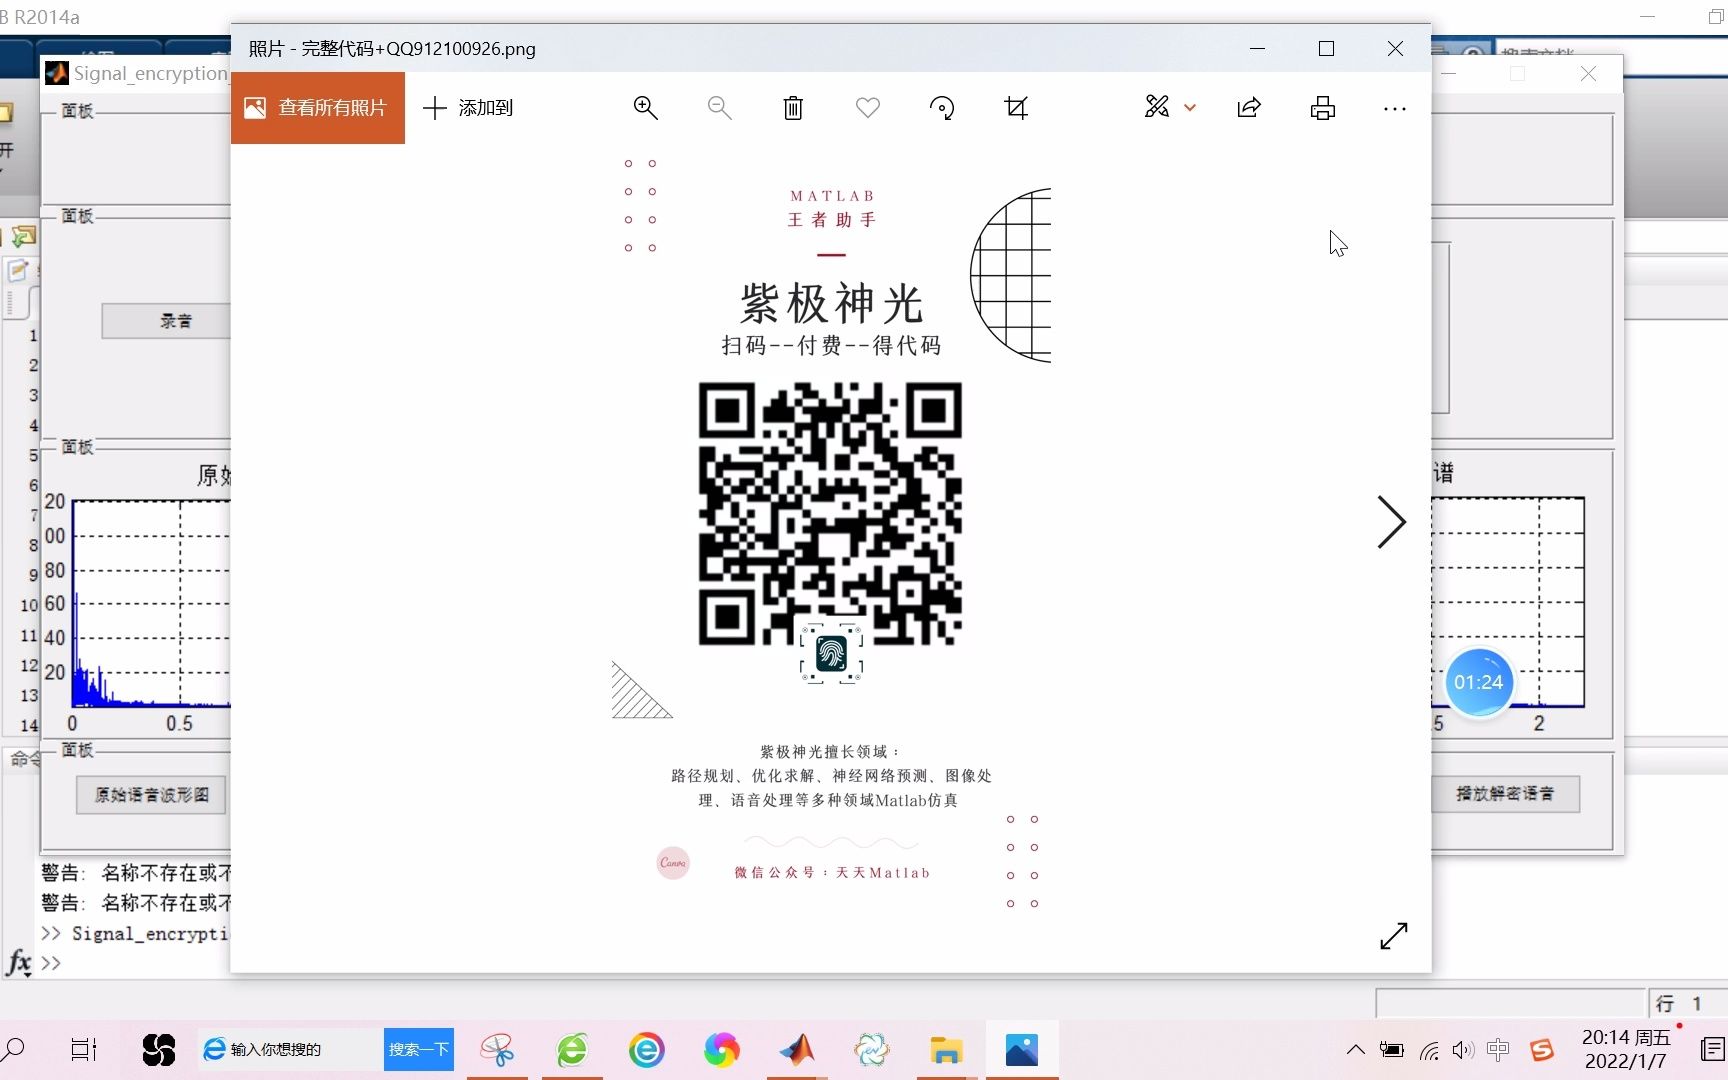This screenshot has width=1728, height=1080.
Task: Click the 播放解密语音 button
Action: click(x=1506, y=793)
